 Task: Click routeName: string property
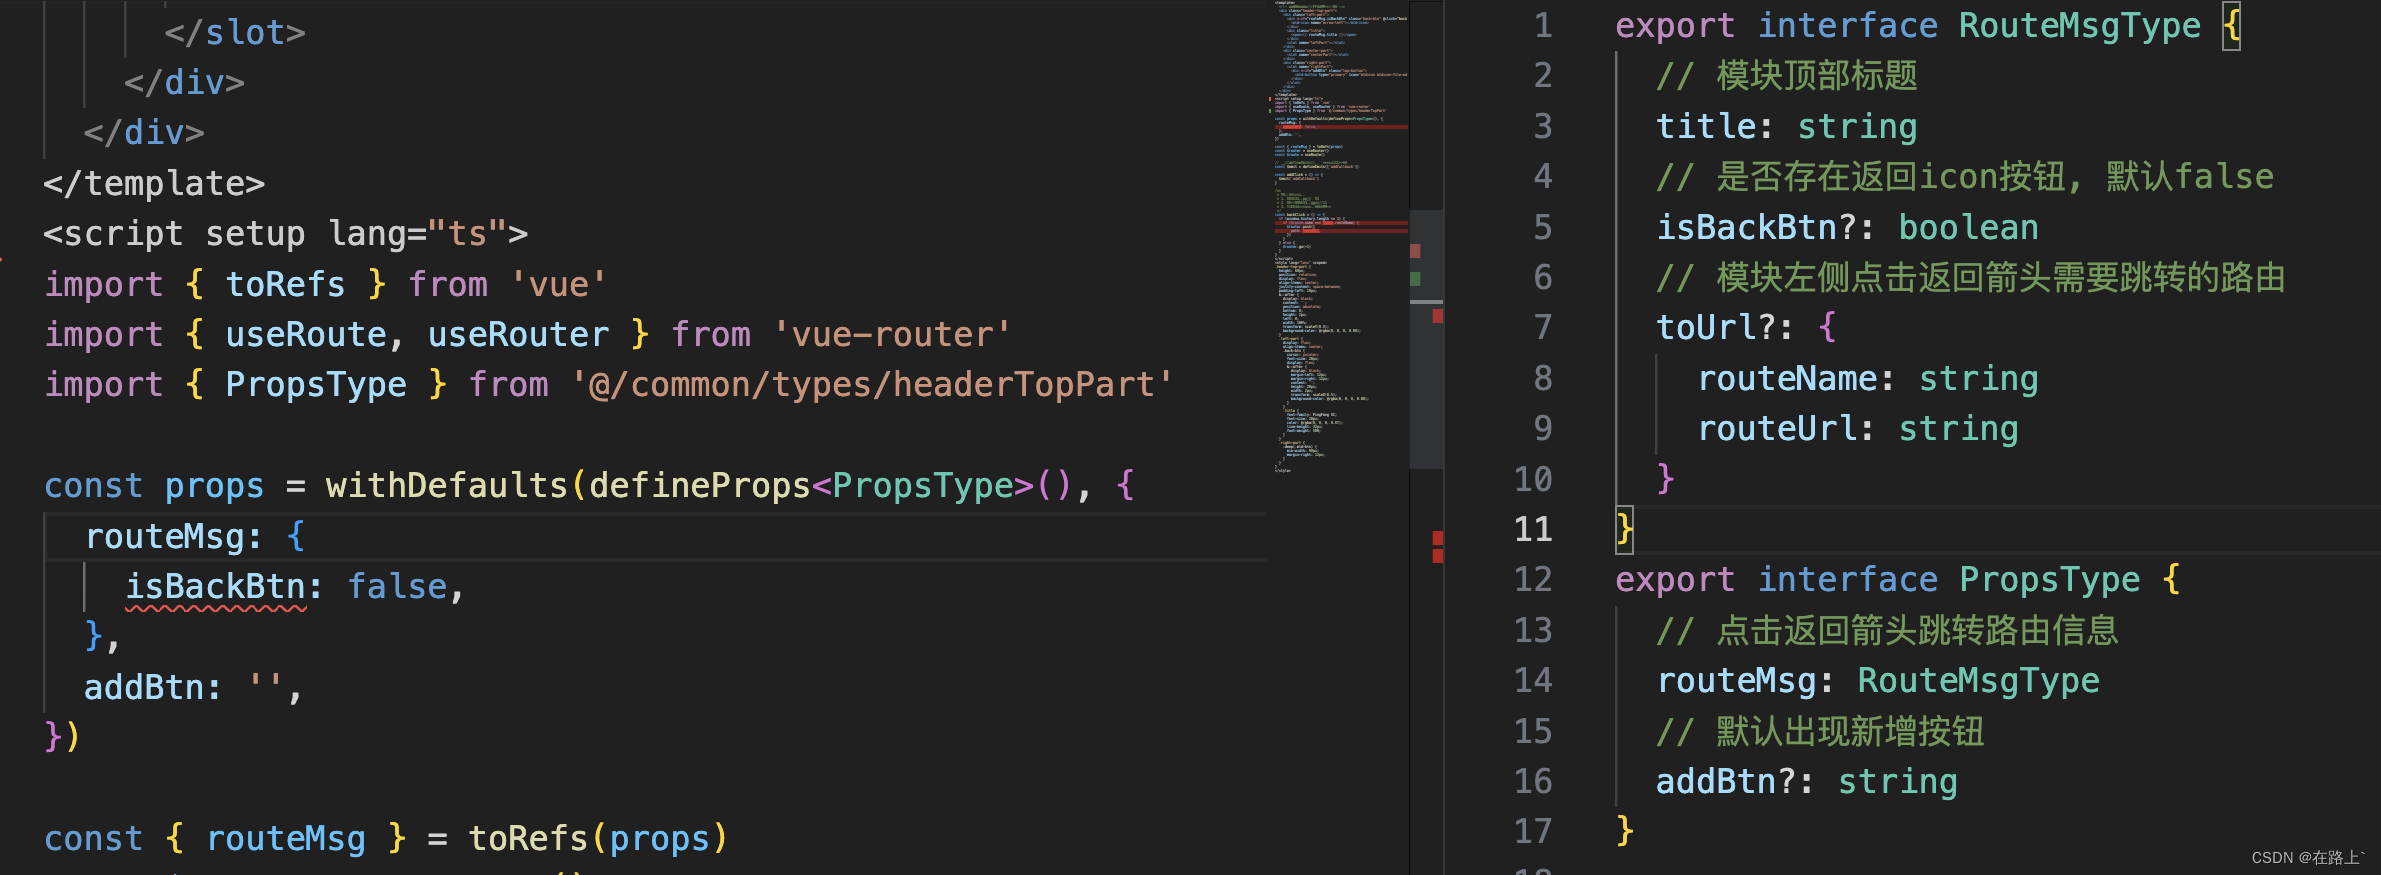click(x=1868, y=379)
